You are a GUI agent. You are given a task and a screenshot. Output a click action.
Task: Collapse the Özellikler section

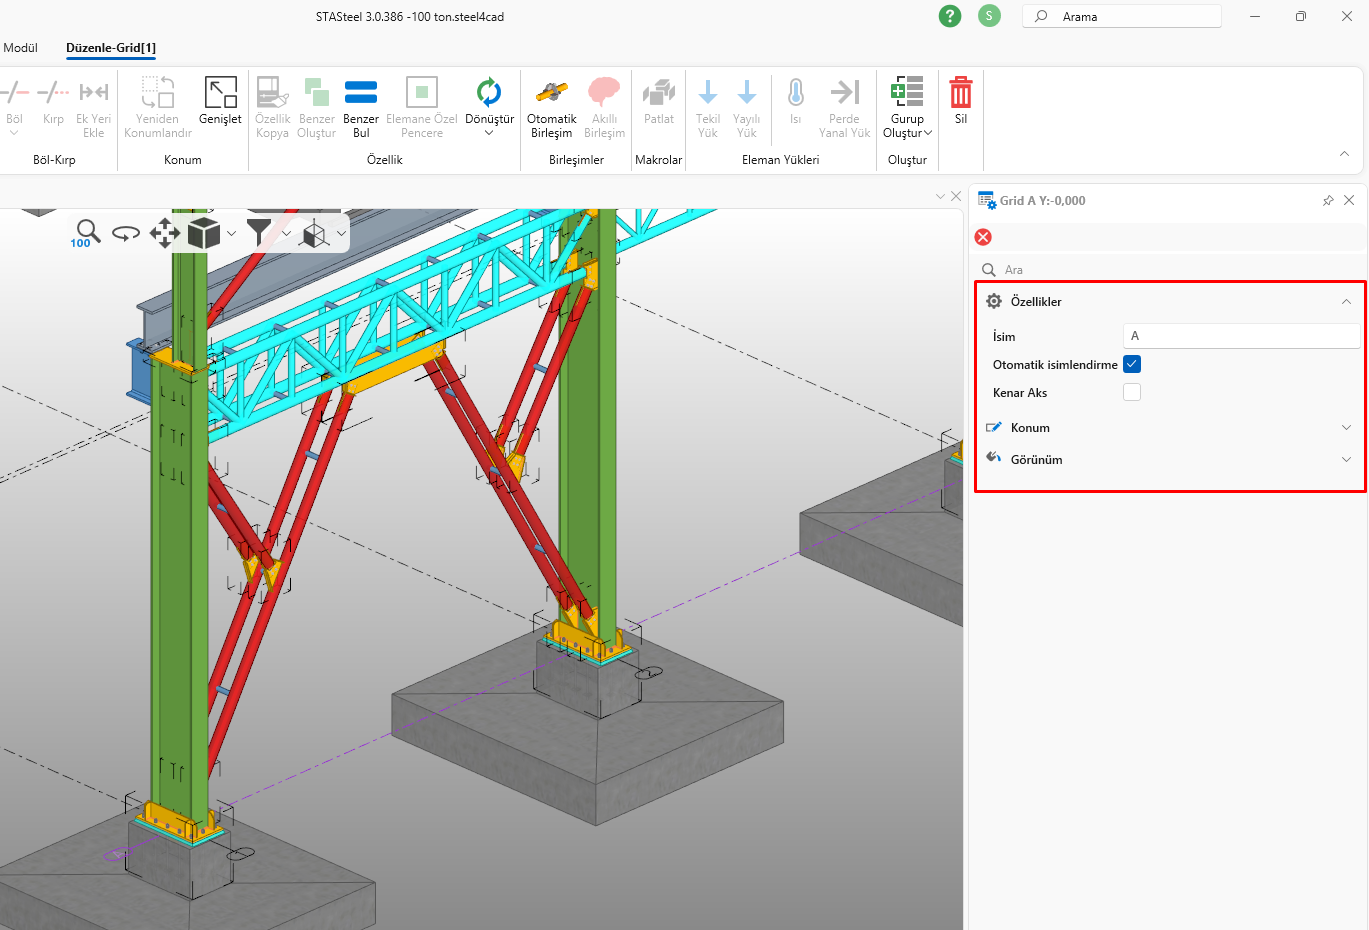pyautogui.click(x=1346, y=302)
